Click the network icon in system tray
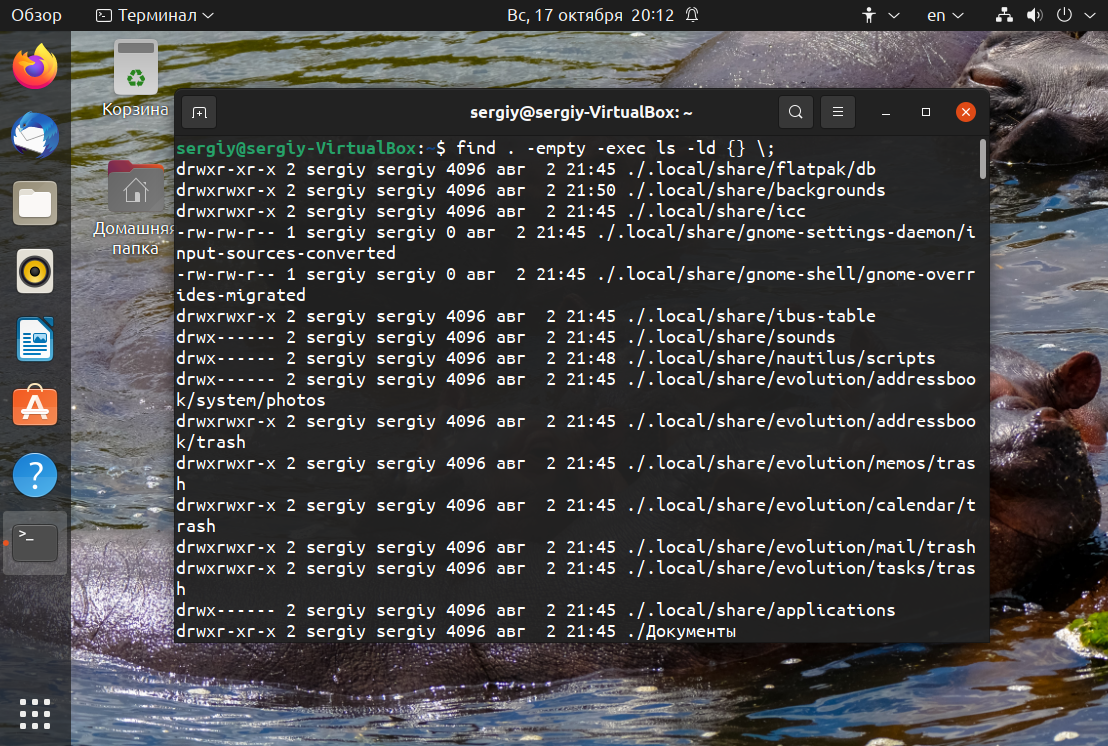The width and height of the screenshot is (1108, 746). click(1004, 15)
